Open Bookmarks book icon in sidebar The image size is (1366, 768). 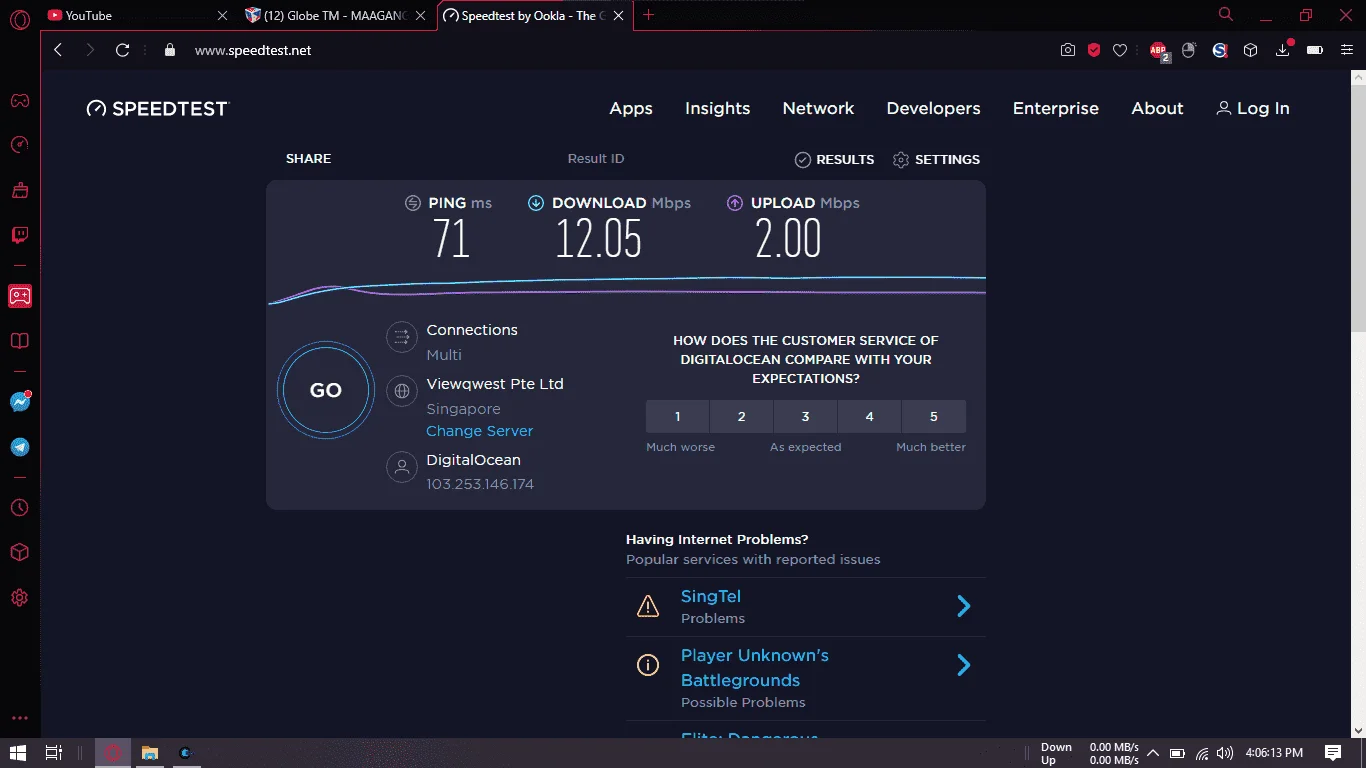pos(19,341)
